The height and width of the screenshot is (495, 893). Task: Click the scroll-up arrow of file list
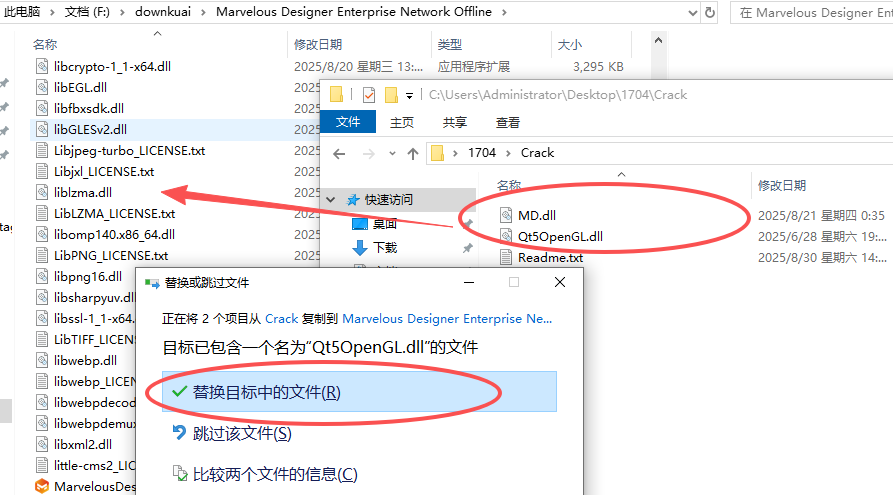658,40
